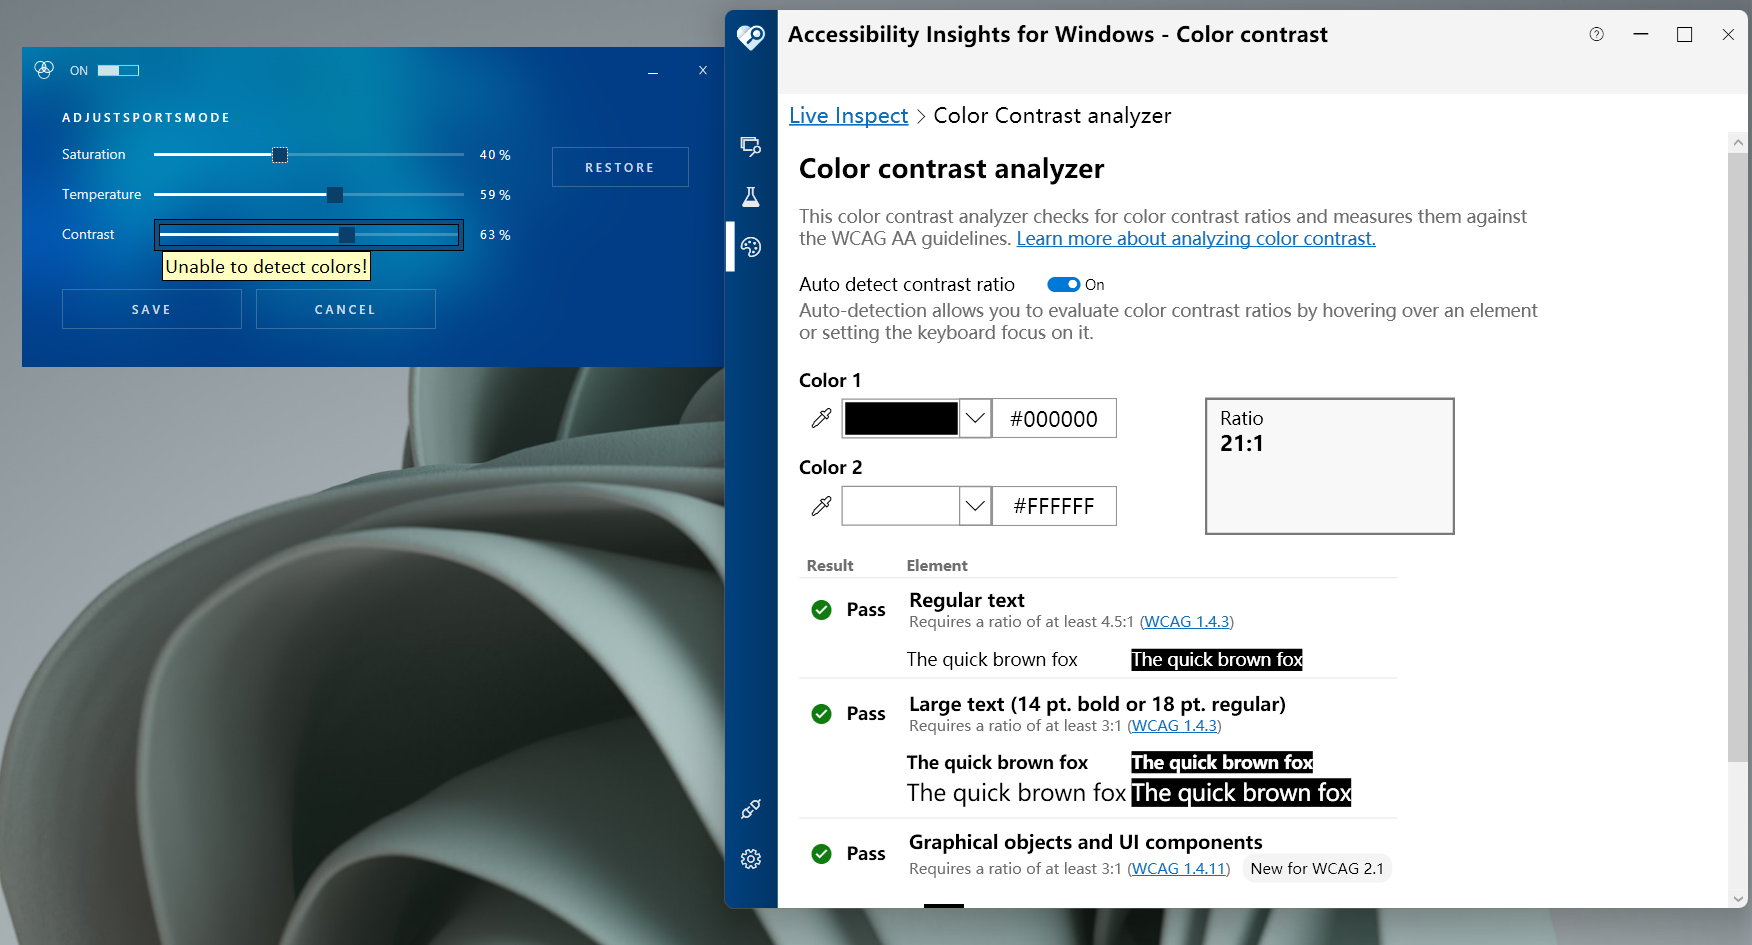Click the 'ADJUSTSPORTSMODE' heading
Viewport: 1752px width, 945px height.
[x=146, y=118]
